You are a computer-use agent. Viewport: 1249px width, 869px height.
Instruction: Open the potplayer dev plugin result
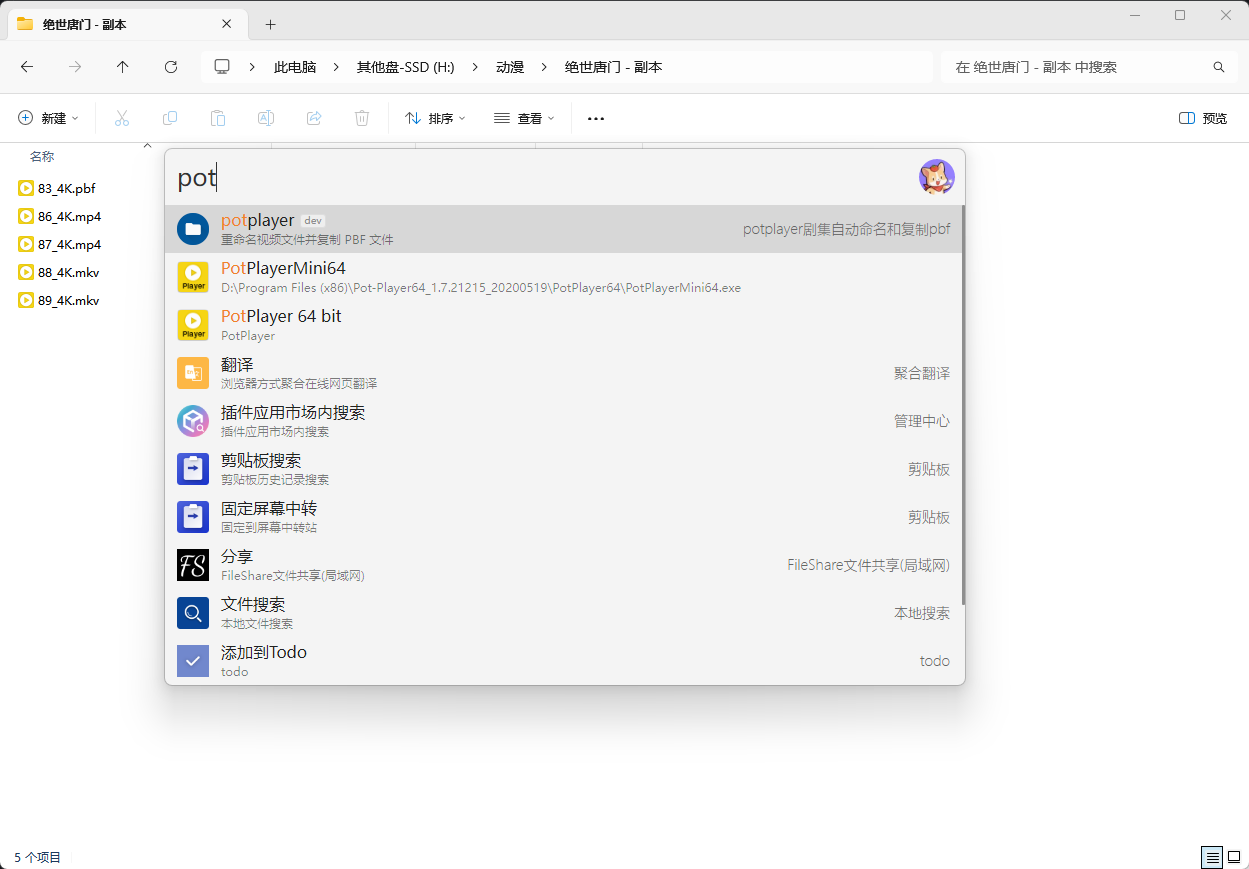click(564, 229)
